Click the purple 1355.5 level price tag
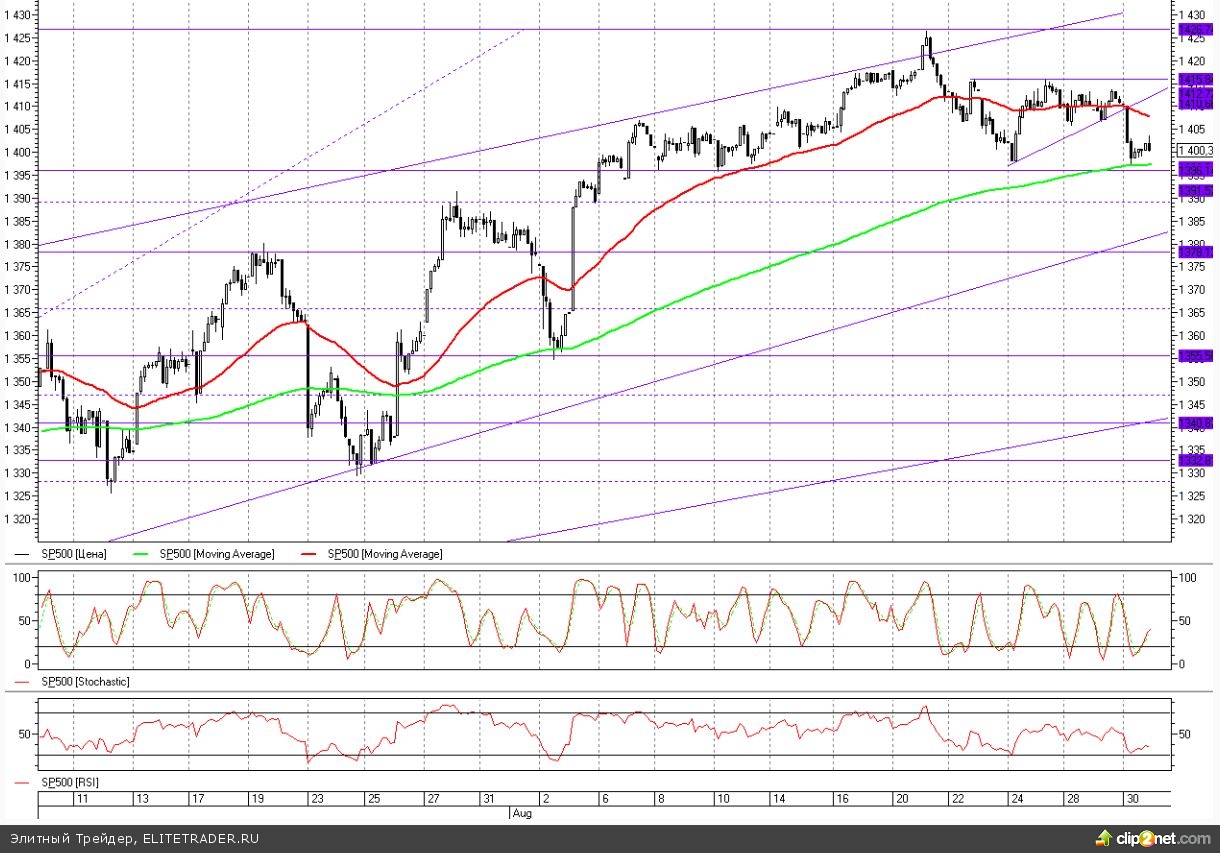This screenshot has width=1220, height=853. click(x=1196, y=356)
